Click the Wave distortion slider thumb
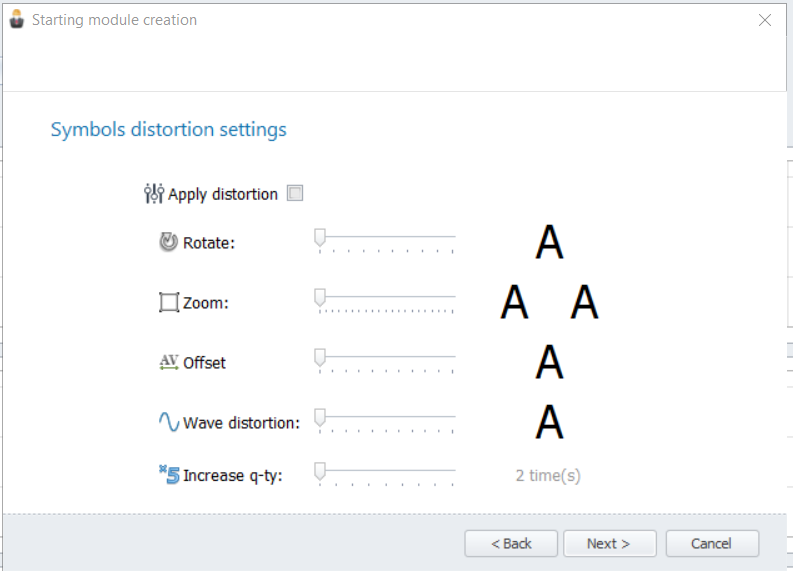 pyautogui.click(x=320, y=418)
